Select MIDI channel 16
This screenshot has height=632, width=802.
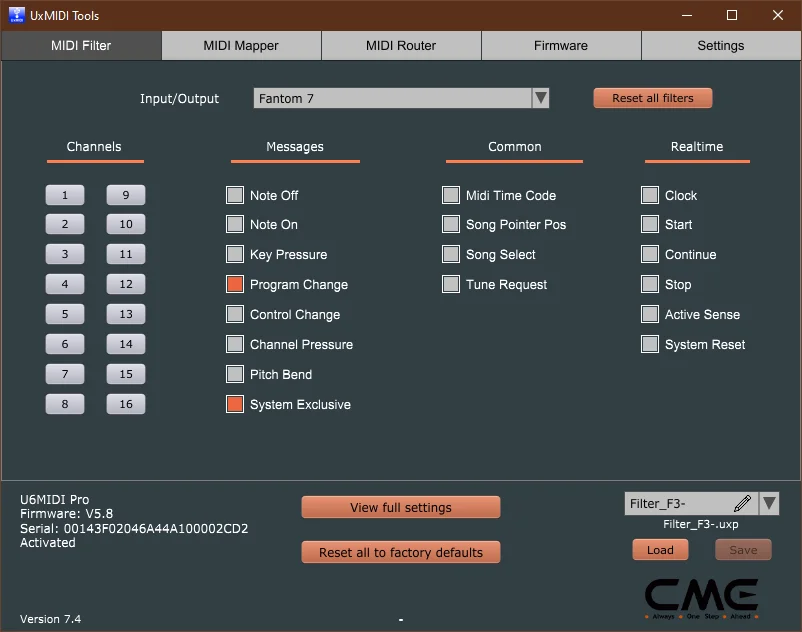pyautogui.click(x=125, y=404)
